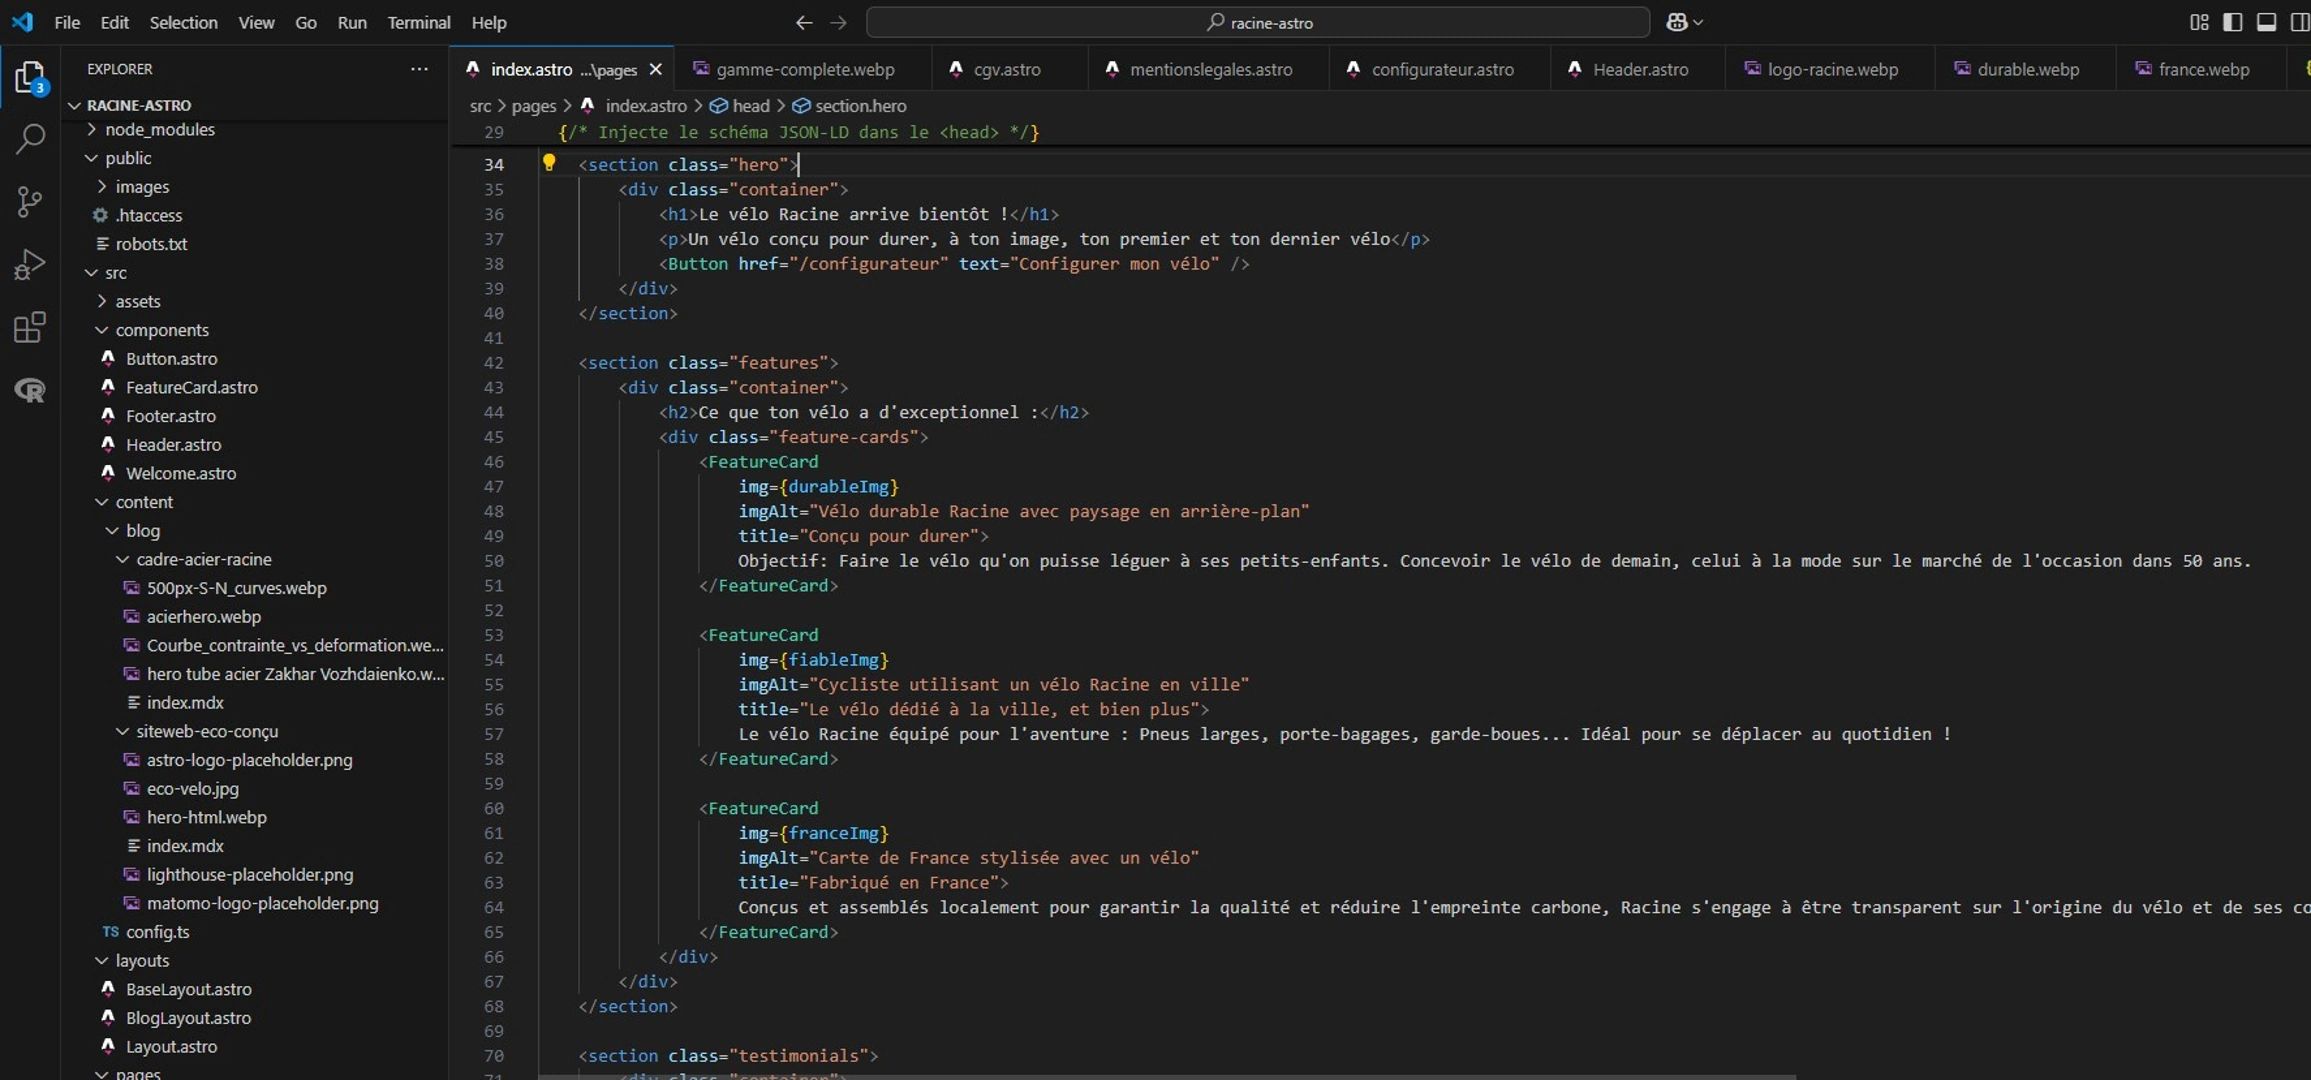The image size is (2311, 1080).
Task: Open Explorer more actions ellipsis
Action: [x=419, y=69]
